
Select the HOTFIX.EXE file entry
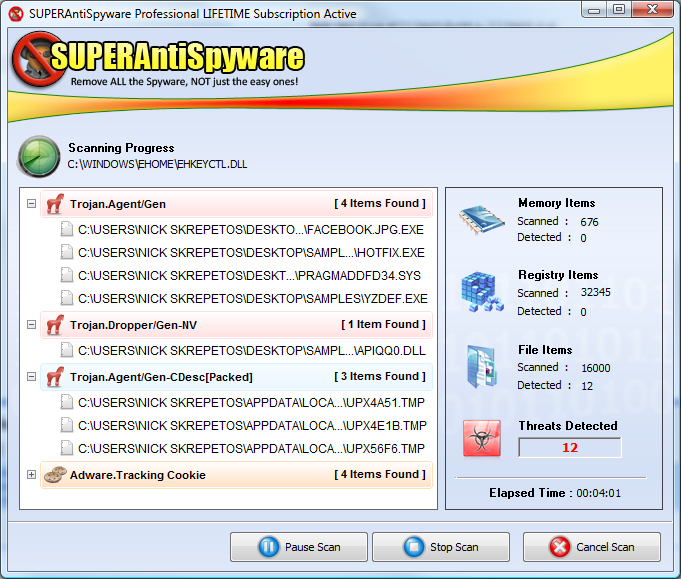pyautogui.click(x=251, y=252)
